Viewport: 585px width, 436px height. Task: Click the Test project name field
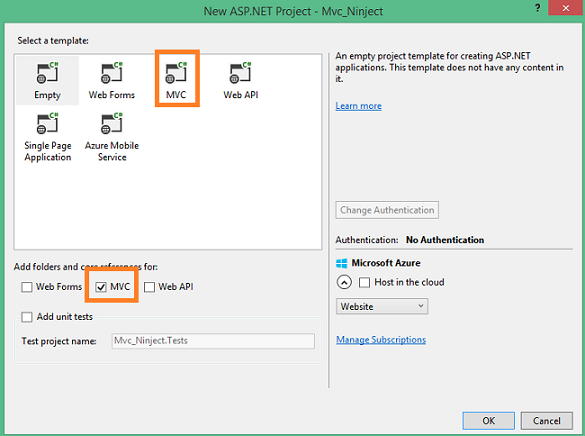213,341
